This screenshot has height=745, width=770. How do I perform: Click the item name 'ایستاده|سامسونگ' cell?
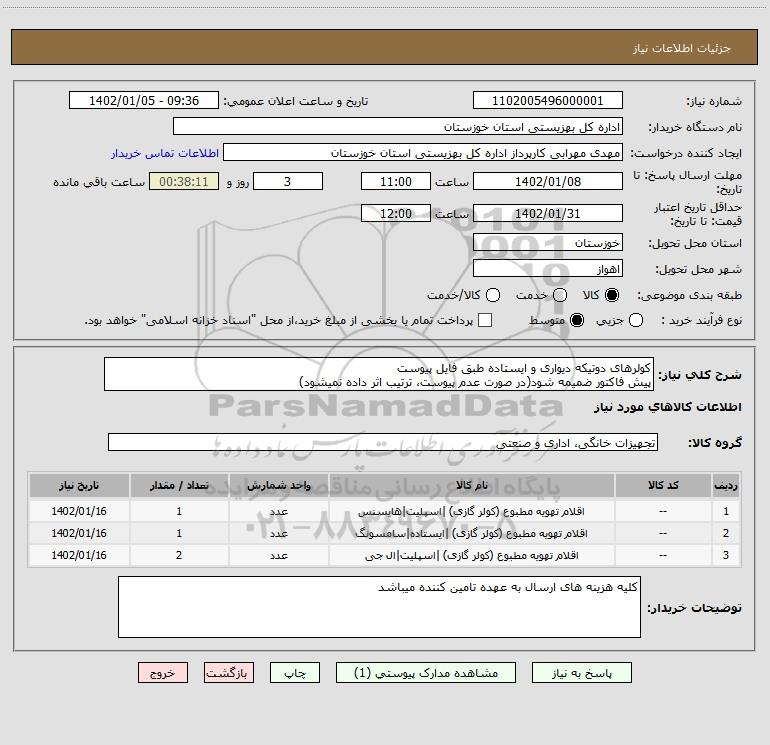point(471,533)
